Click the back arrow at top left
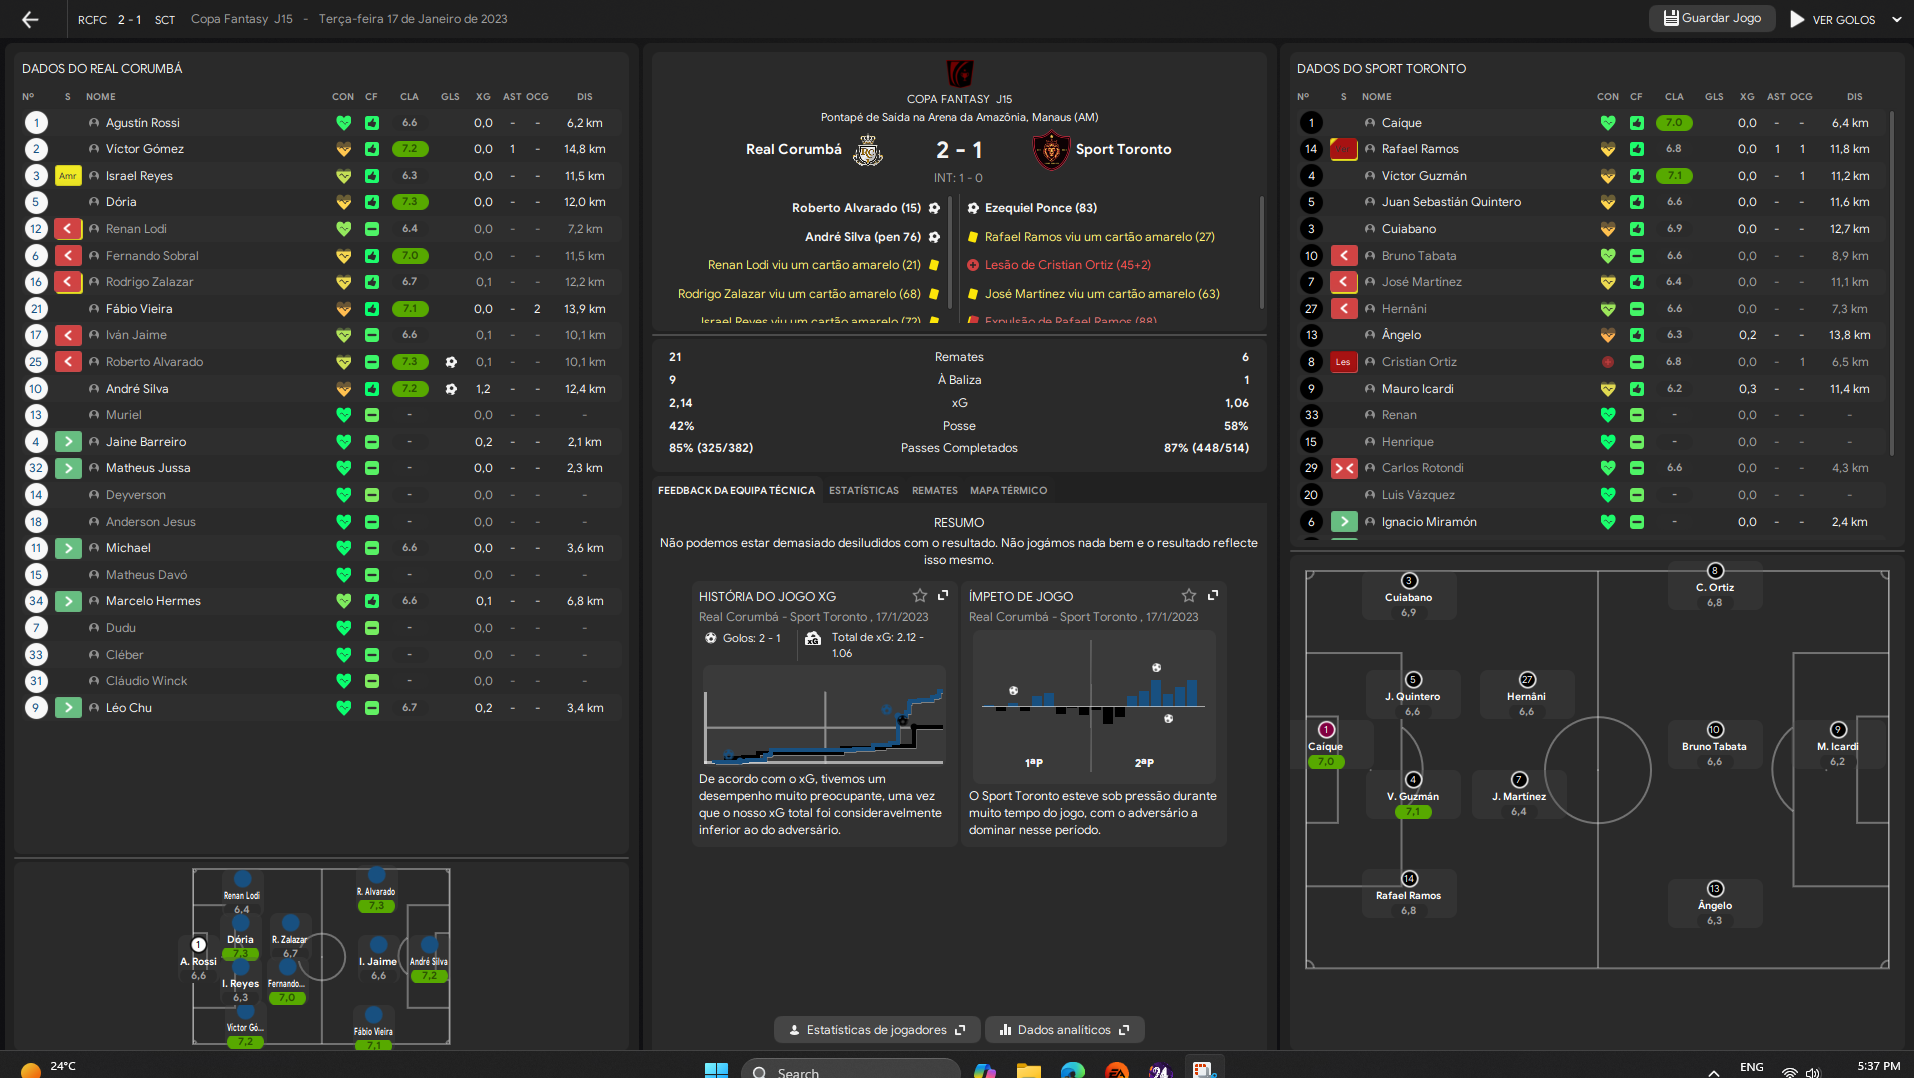The width and height of the screenshot is (1914, 1078). point(30,19)
